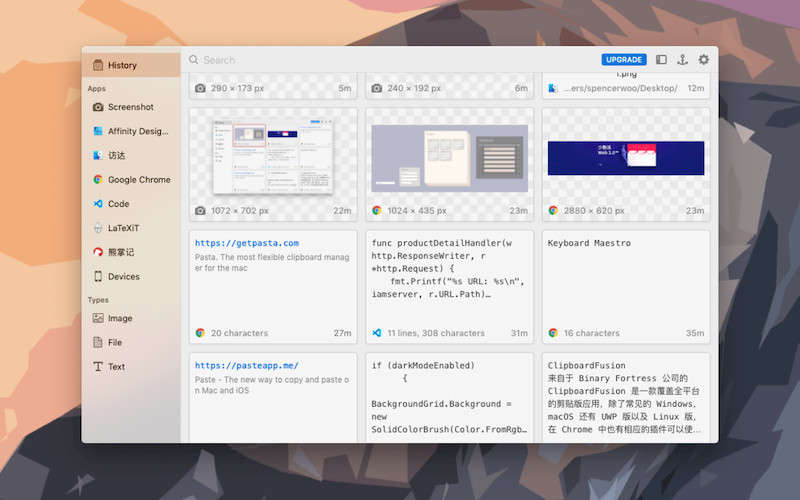Click the anchor pin icon
Image resolution: width=800 pixels, height=500 pixels.
pos(683,60)
